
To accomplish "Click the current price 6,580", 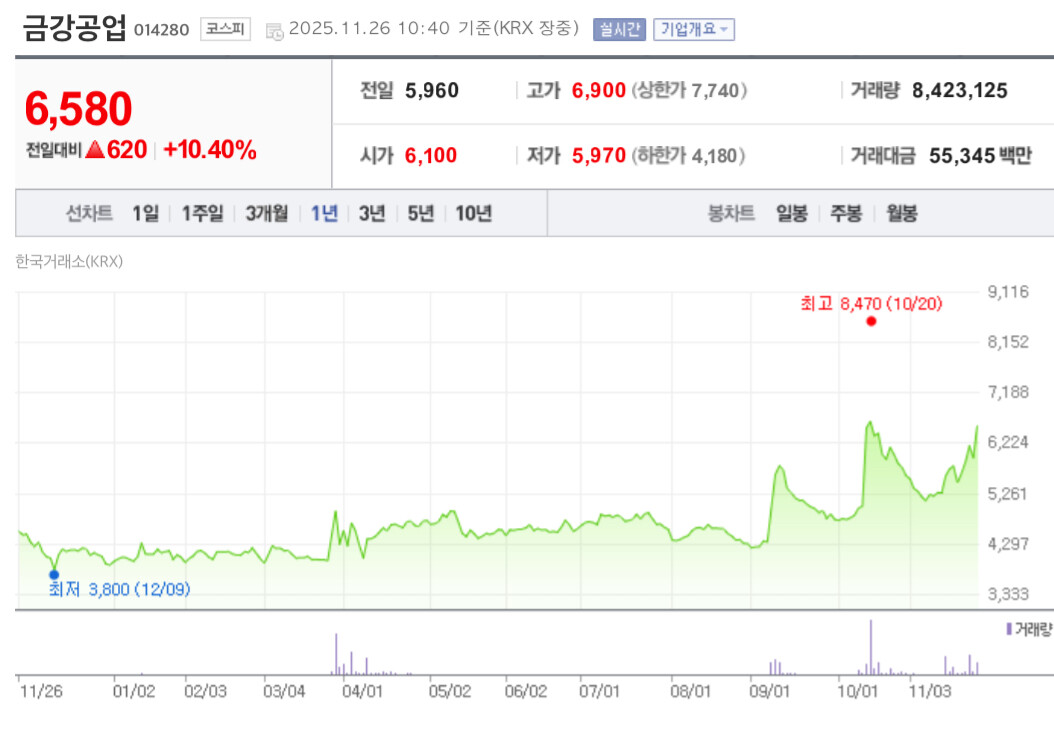I will tap(79, 109).
